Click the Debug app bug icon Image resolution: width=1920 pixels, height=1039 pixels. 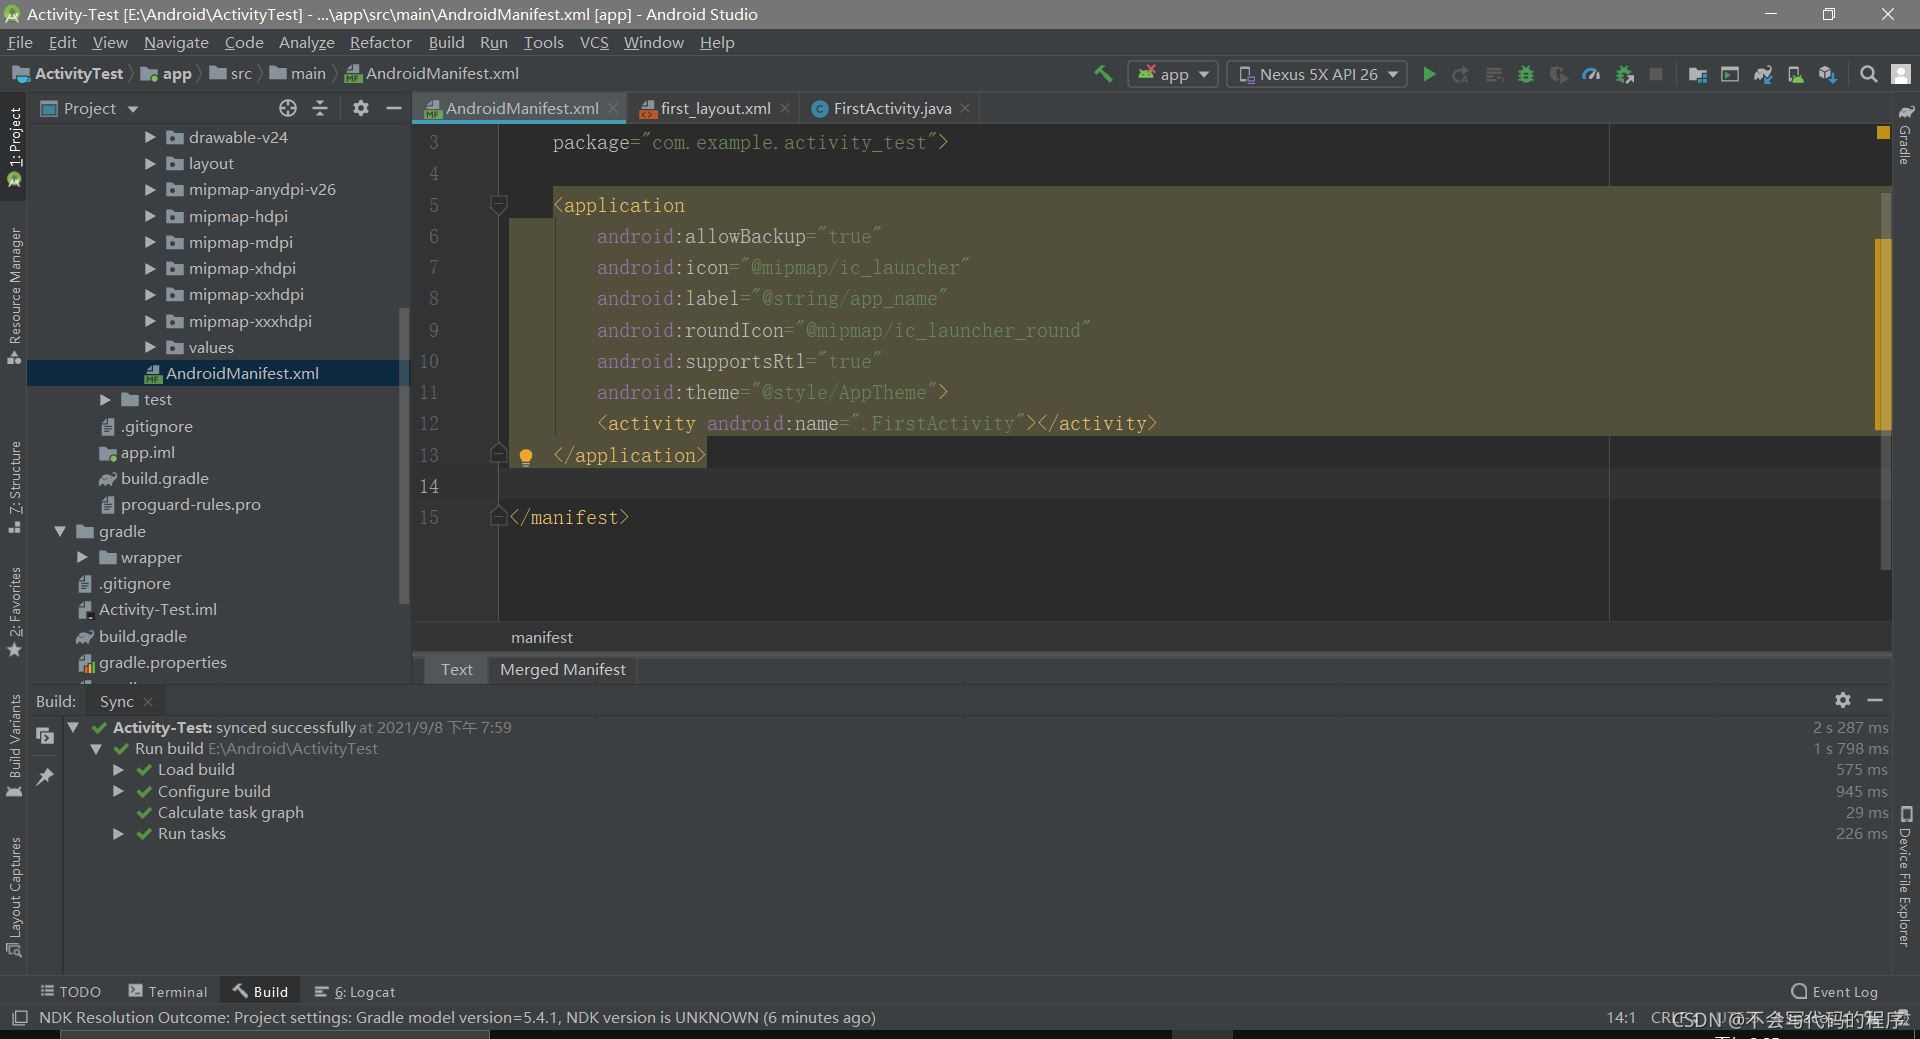point(1526,74)
